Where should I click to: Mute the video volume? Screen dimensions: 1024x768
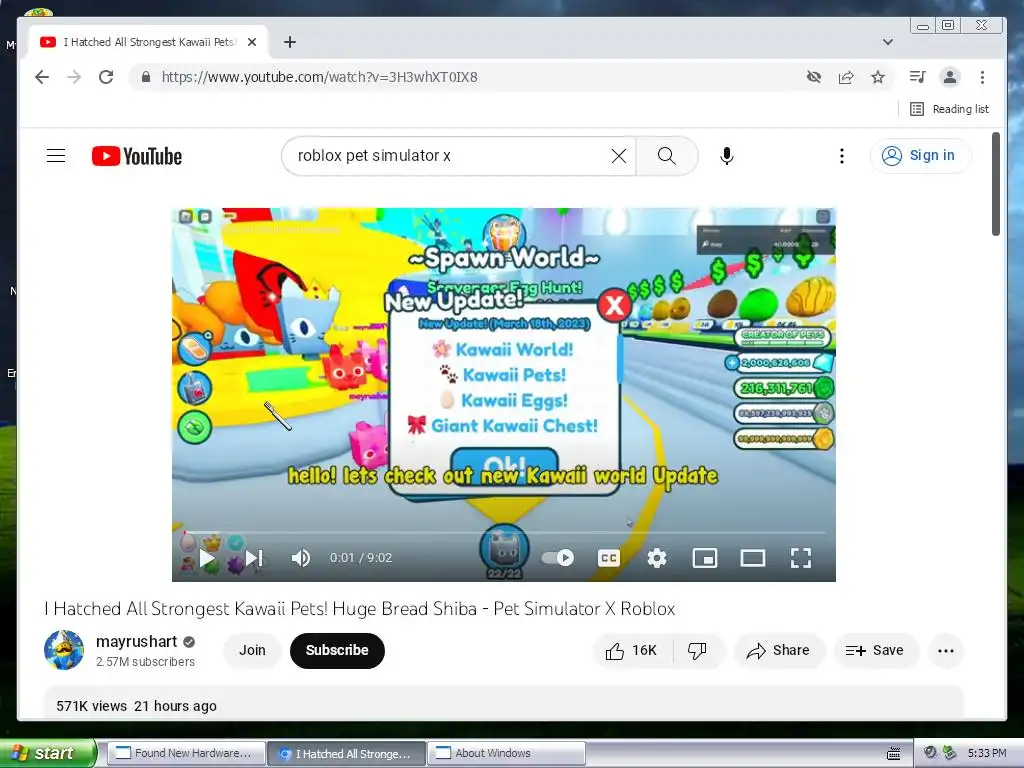[301, 558]
